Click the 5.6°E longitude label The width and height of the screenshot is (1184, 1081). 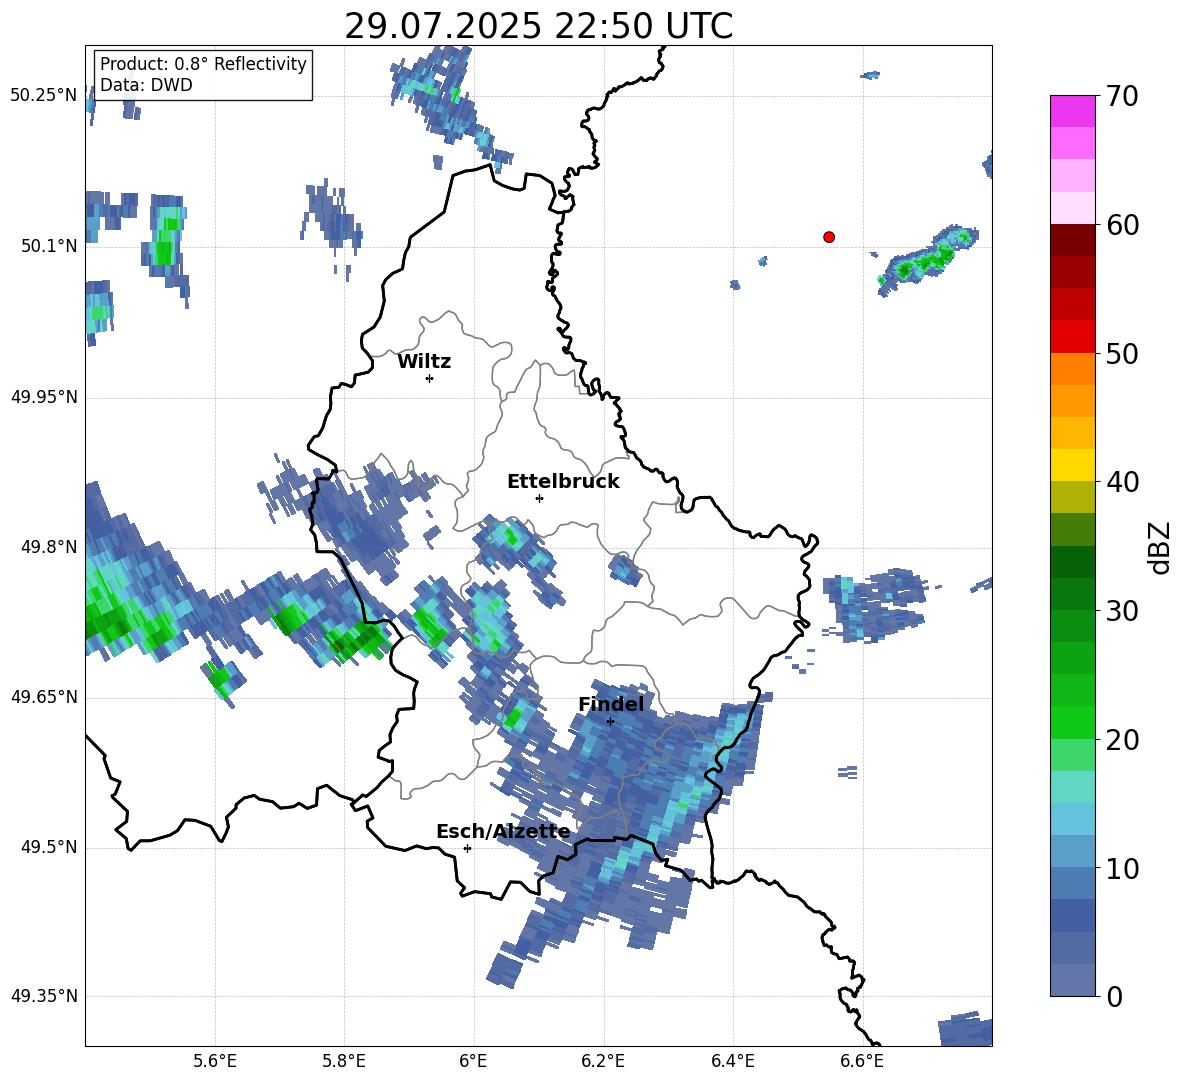(215, 1061)
